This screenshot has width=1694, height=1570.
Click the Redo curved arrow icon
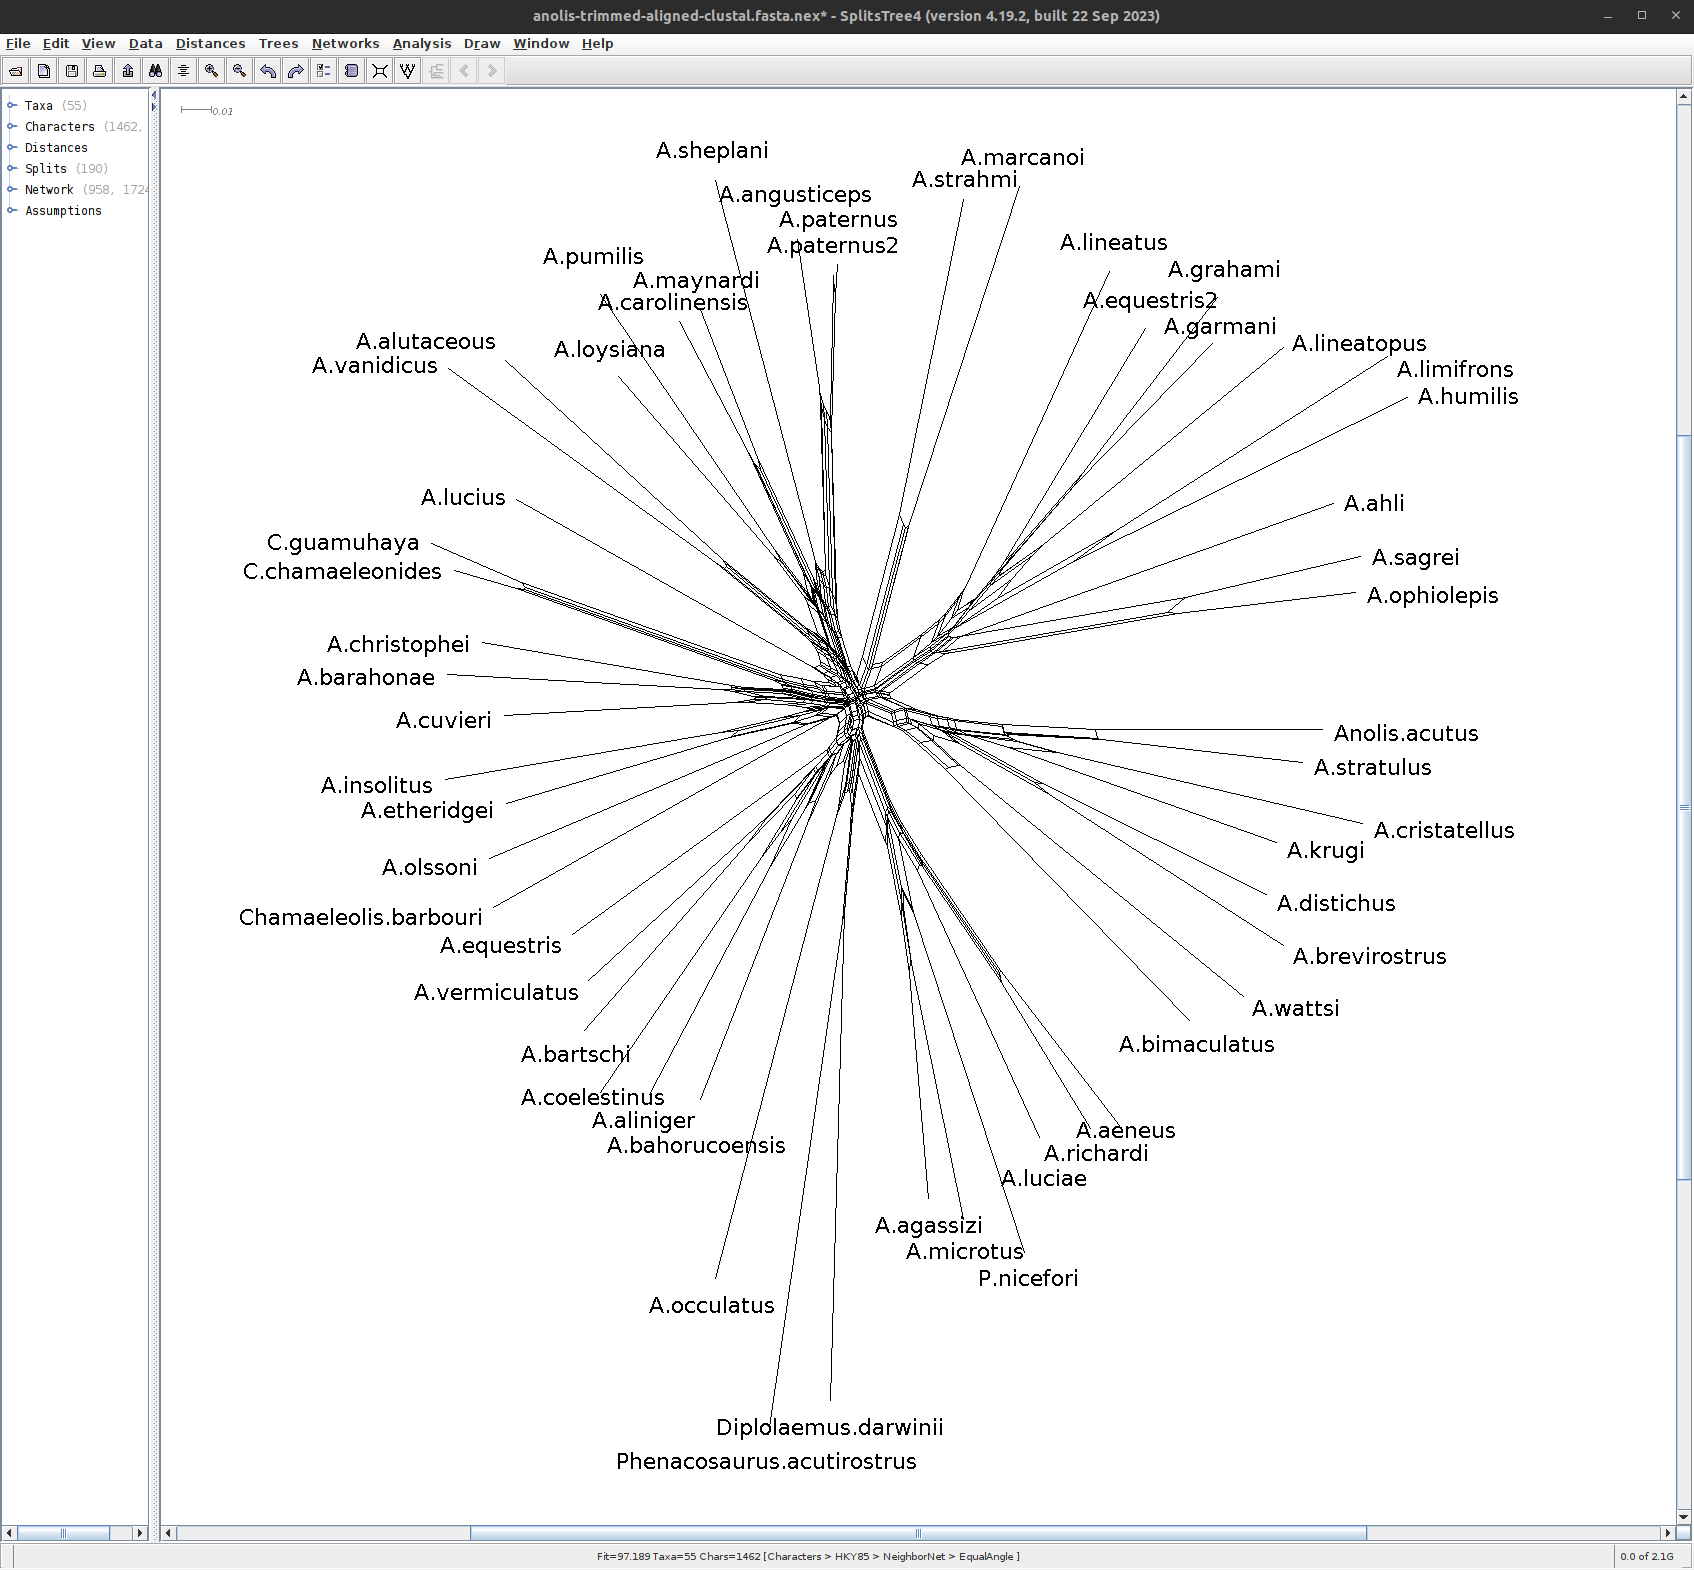pyautogui.click(x=296, y=71)
